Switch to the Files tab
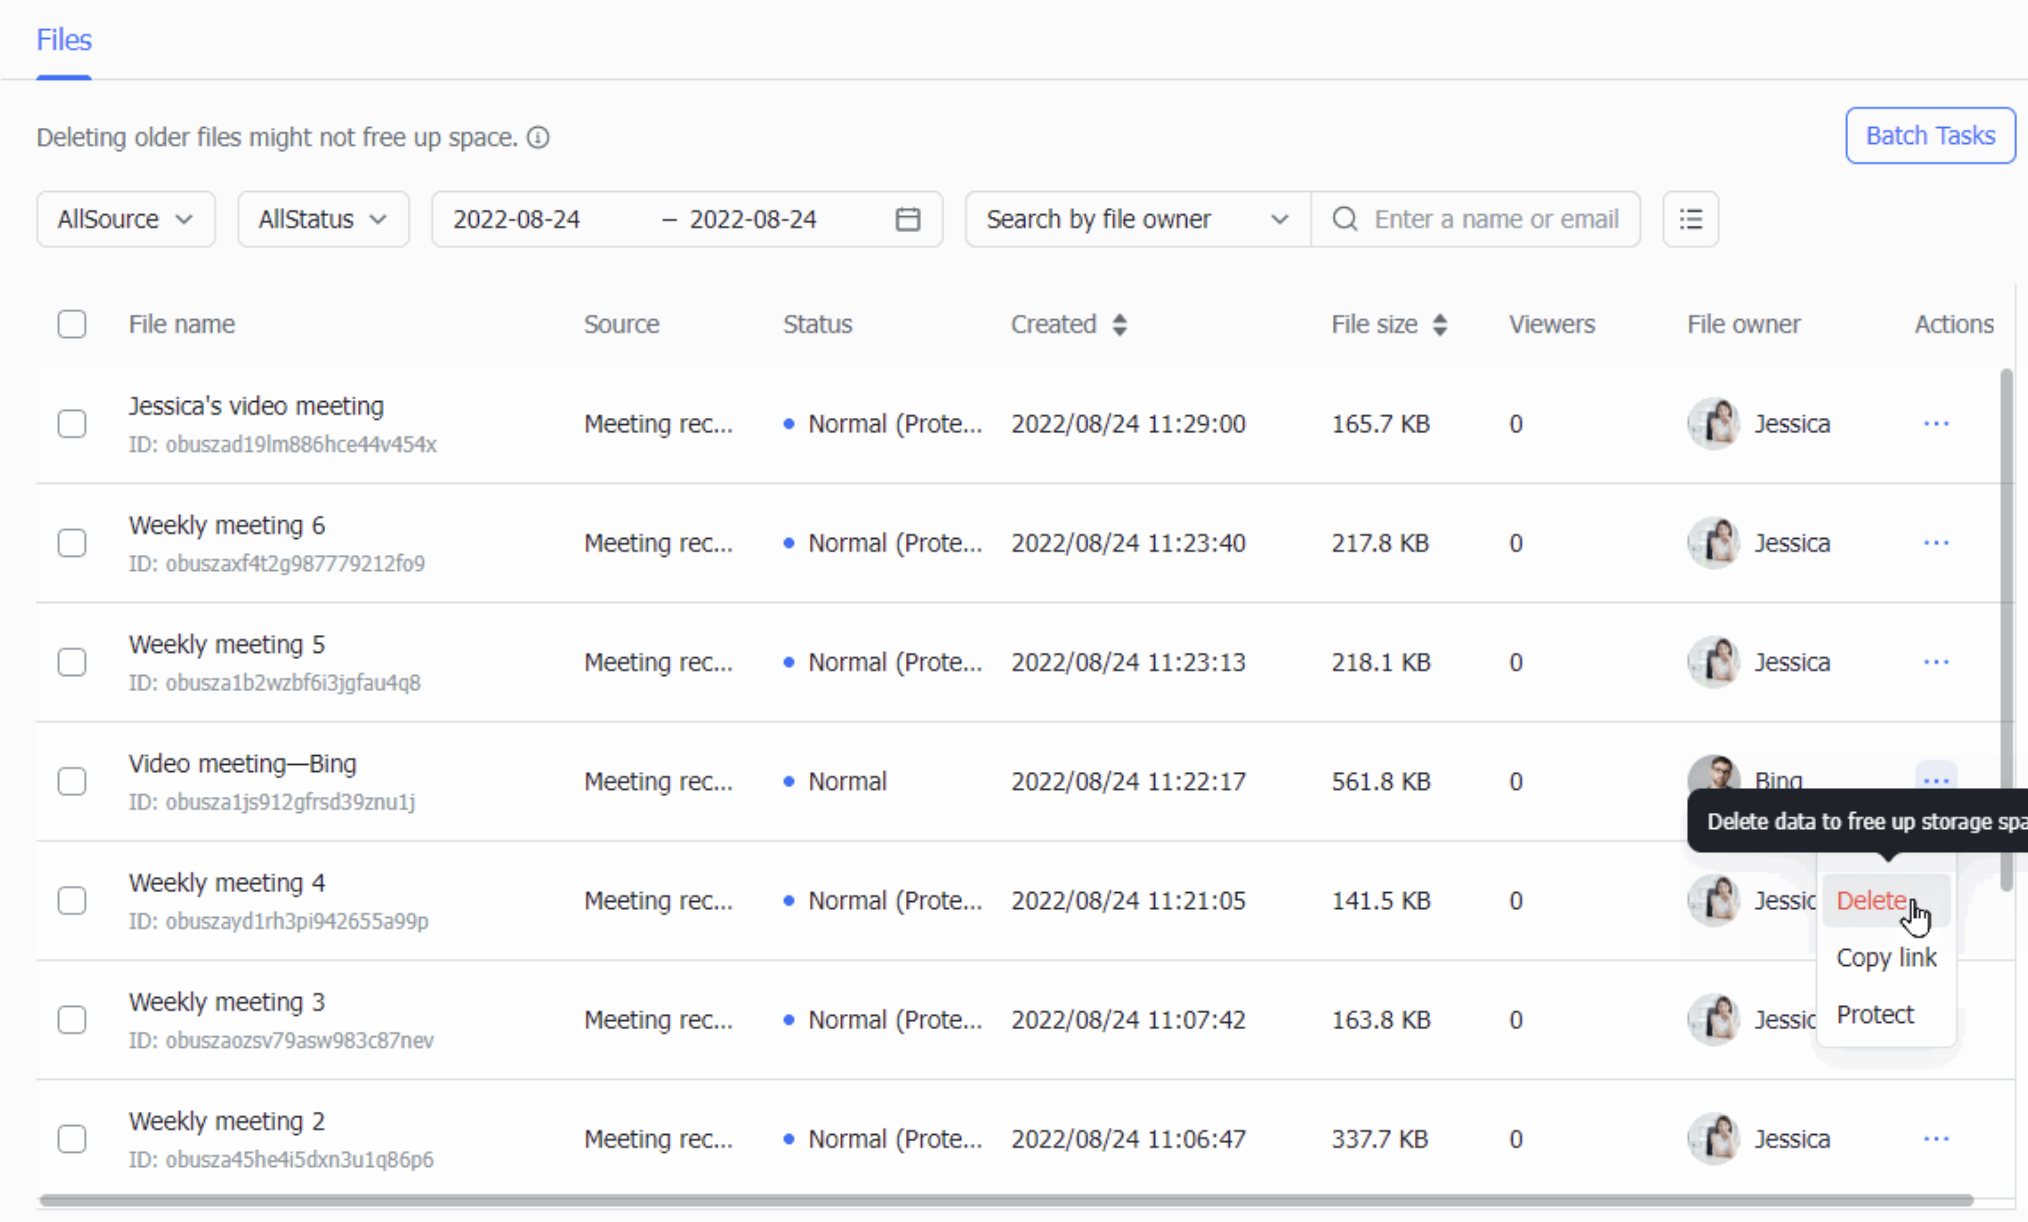2028x1222 pixels. pos(64,40)
